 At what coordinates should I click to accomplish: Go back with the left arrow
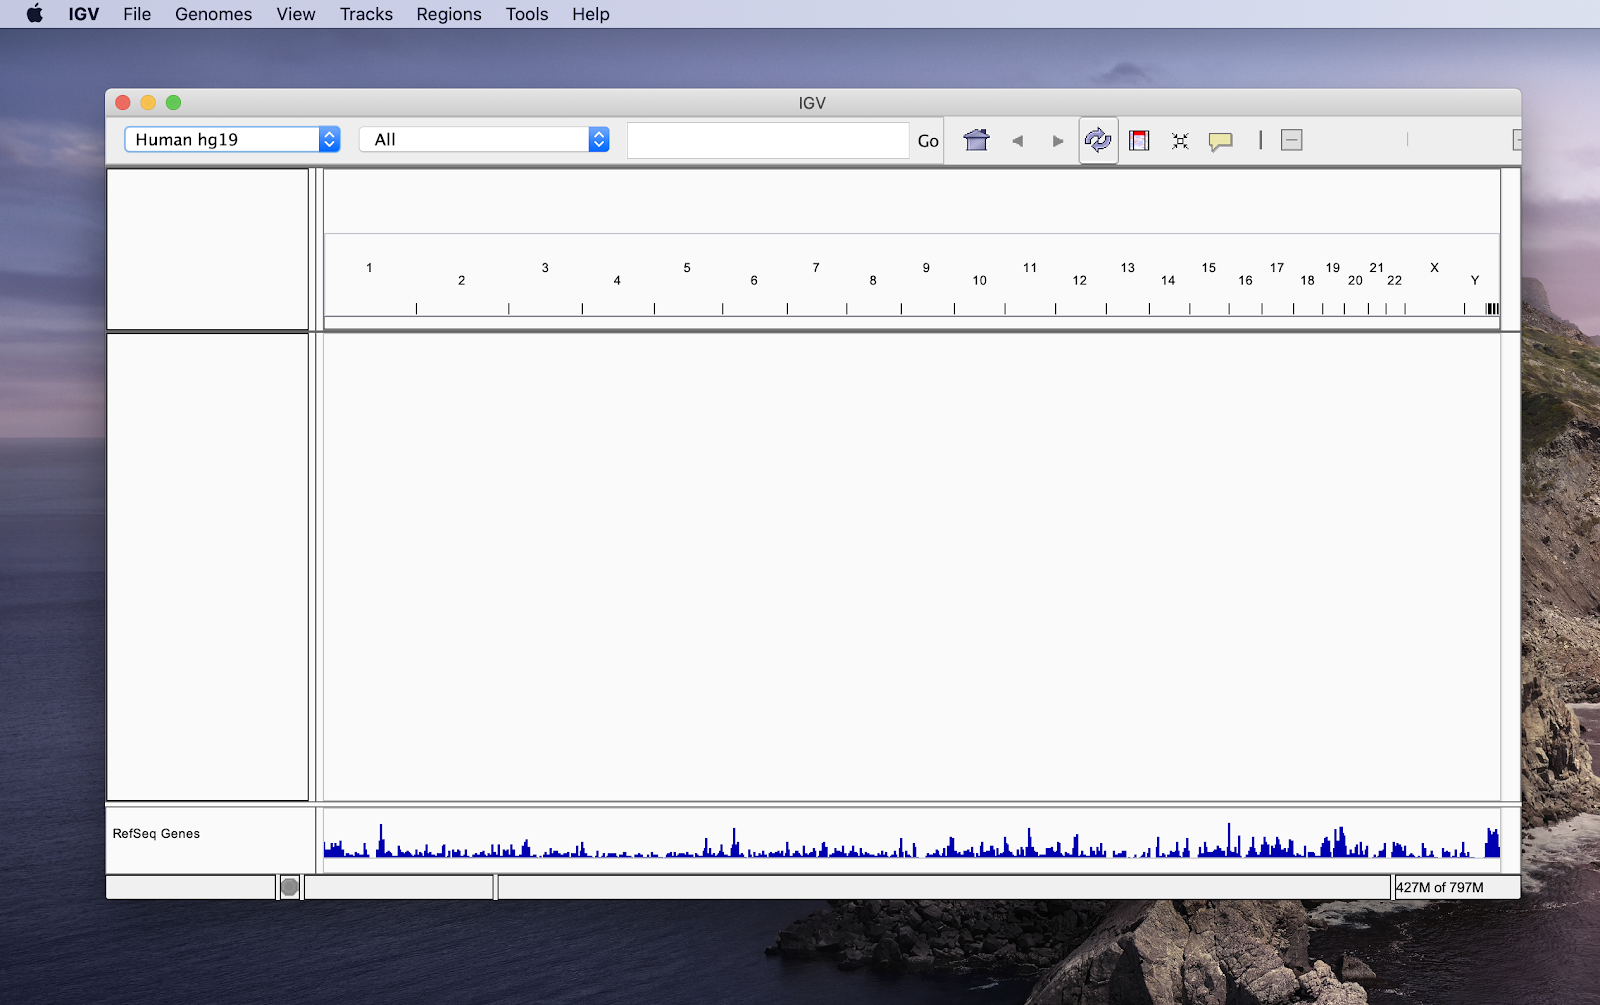tap(1017, 141)
